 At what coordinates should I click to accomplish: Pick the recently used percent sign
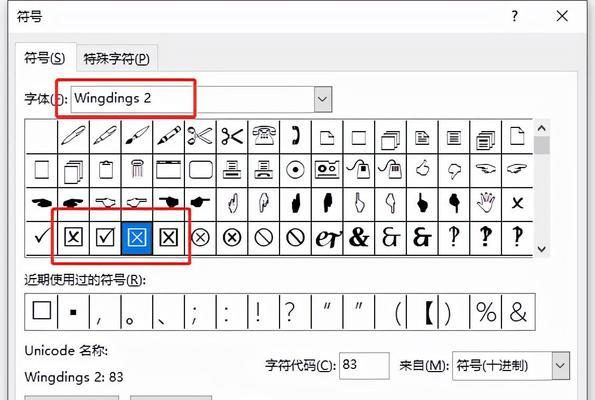tap(486, 311)
